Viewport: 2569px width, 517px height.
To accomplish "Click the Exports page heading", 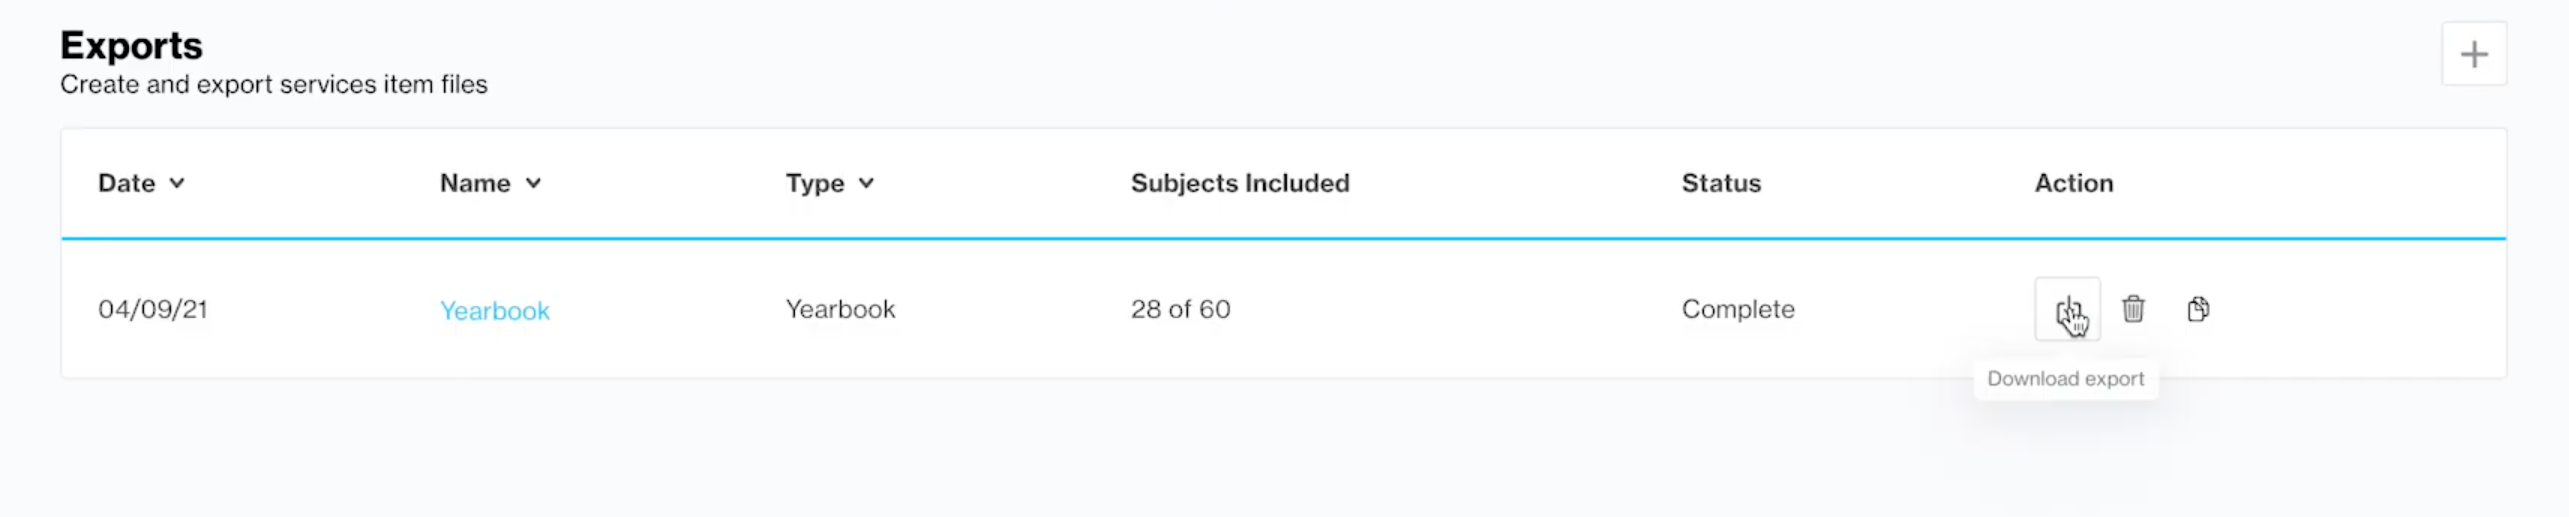I will [x=131, y=45].
